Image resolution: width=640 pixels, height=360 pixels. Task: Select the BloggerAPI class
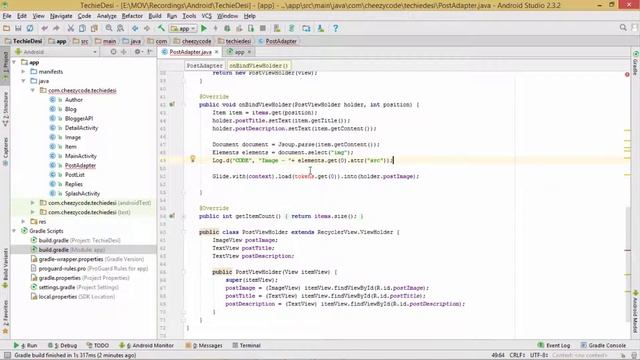tap(79, 118)
